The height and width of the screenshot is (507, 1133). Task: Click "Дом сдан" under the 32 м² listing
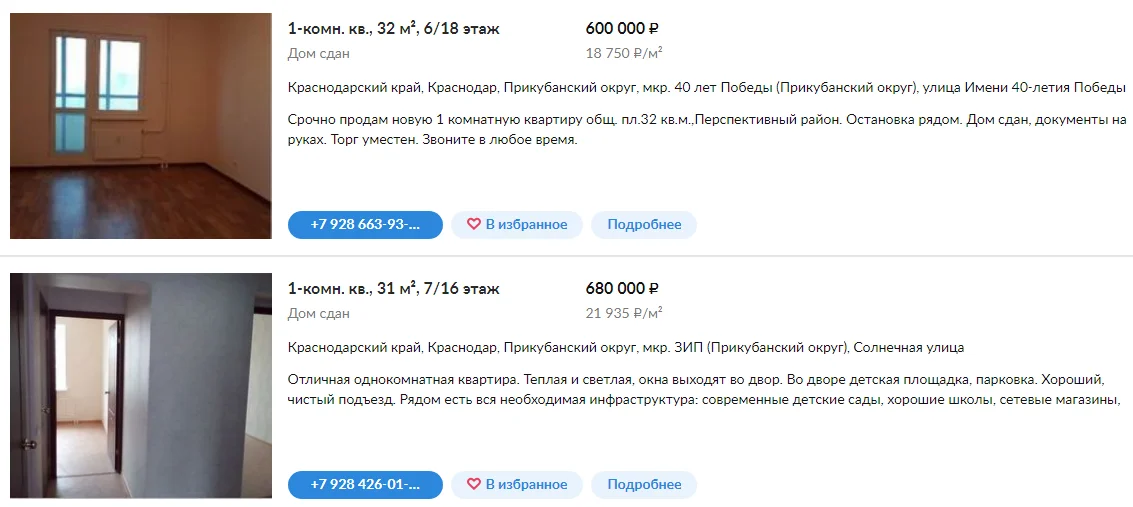coord(318,53)
